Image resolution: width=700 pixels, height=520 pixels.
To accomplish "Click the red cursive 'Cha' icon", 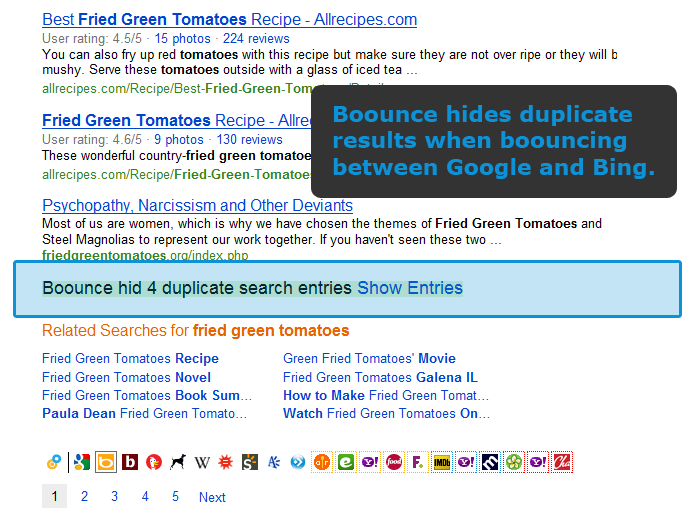I will [562, 462].
